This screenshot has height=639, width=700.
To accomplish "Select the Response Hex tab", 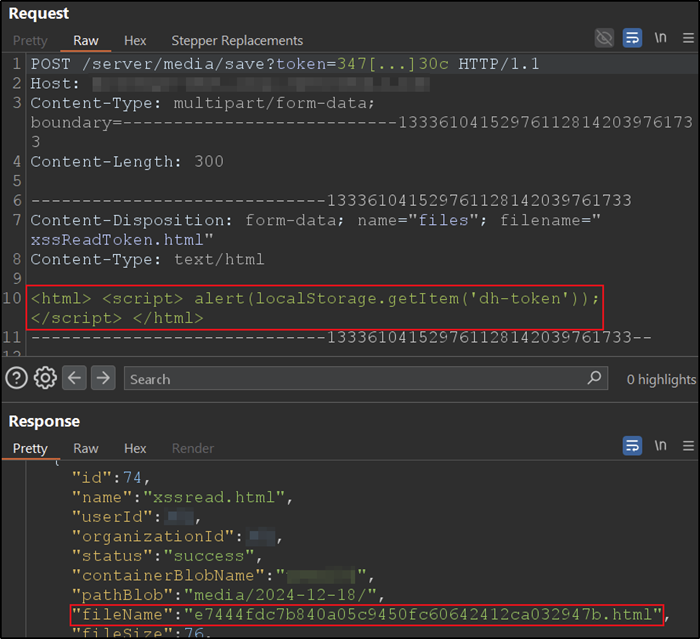I will click(135, 448).
